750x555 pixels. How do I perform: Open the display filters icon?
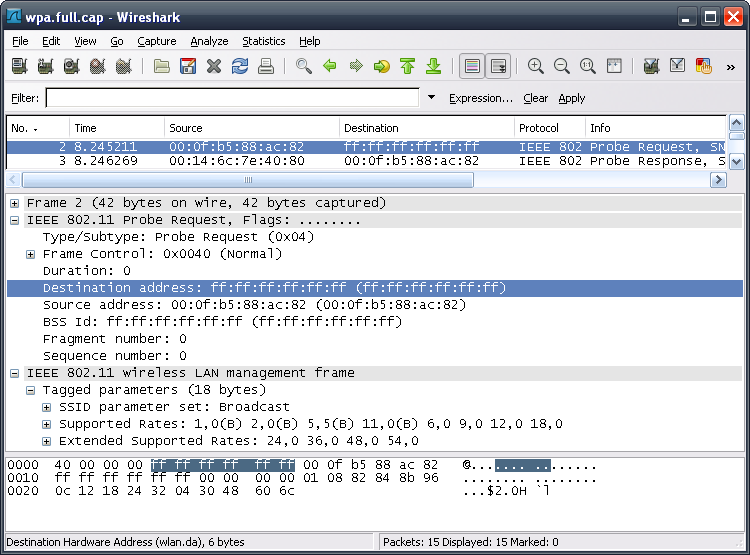pos(677,66)
